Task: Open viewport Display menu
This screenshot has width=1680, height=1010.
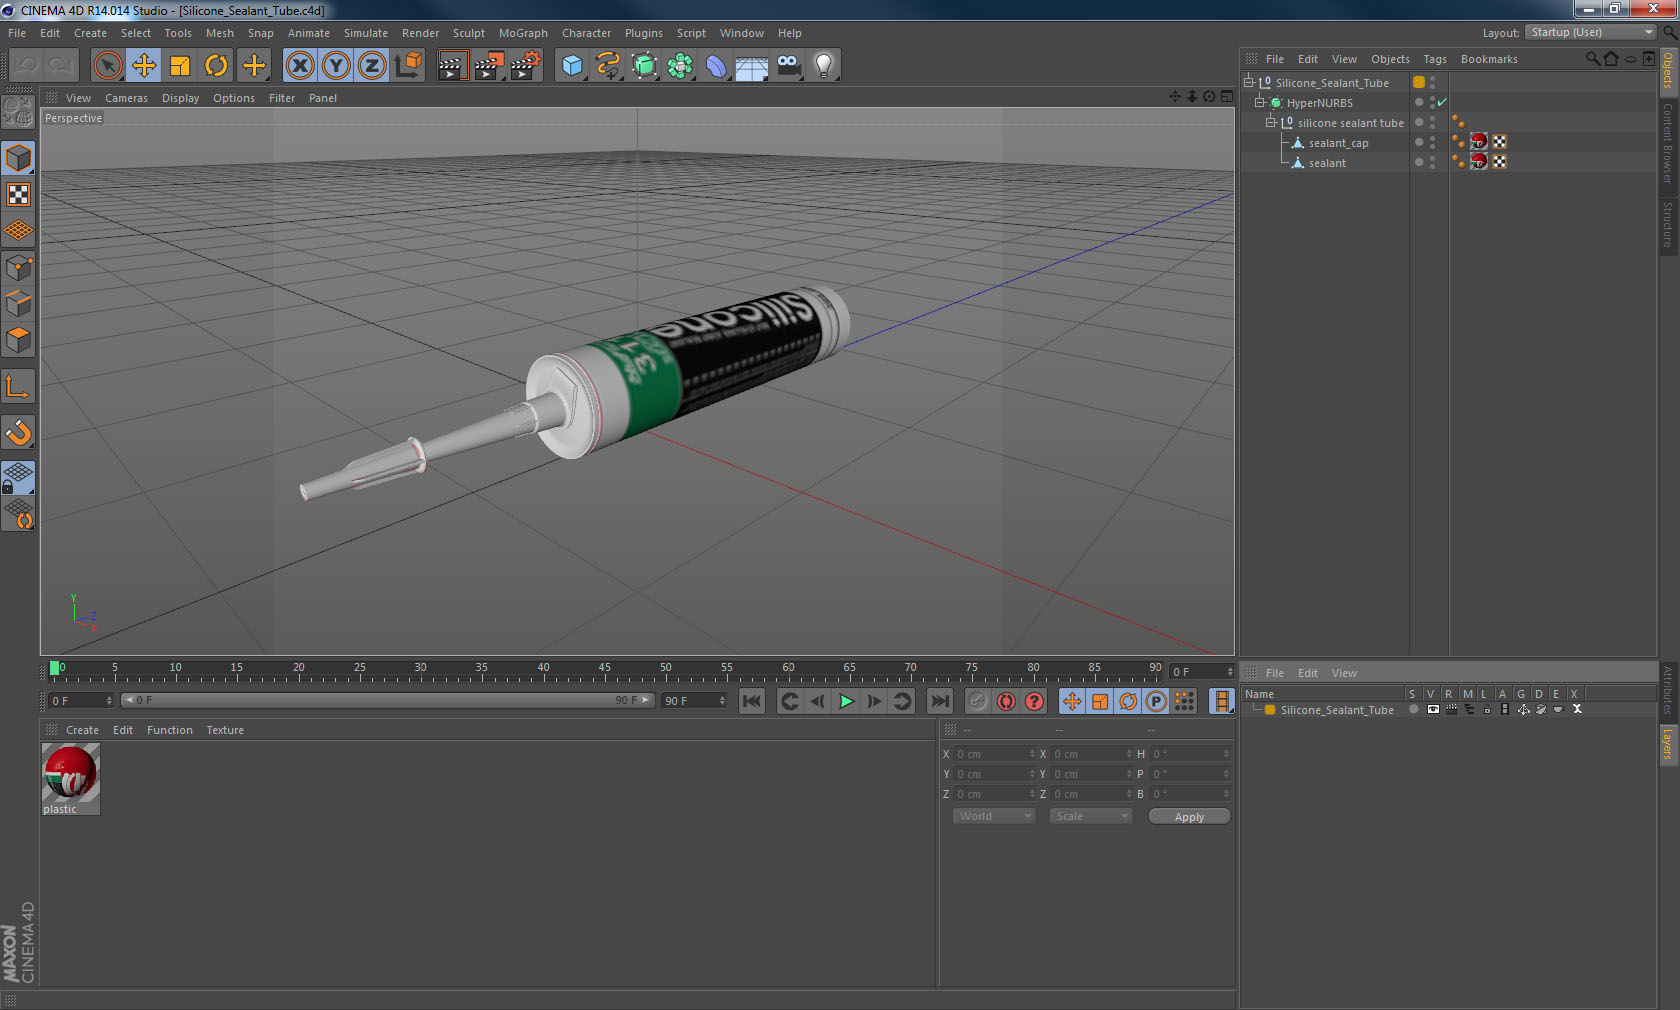Action: (180, 98)
